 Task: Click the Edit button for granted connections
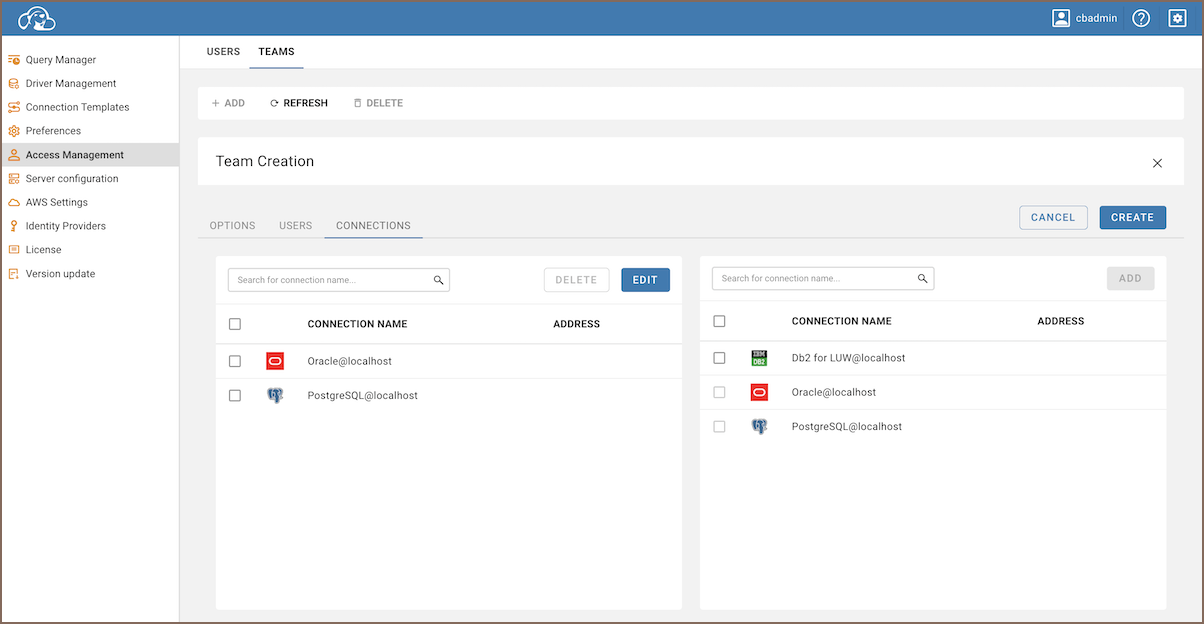coord(645,280)
